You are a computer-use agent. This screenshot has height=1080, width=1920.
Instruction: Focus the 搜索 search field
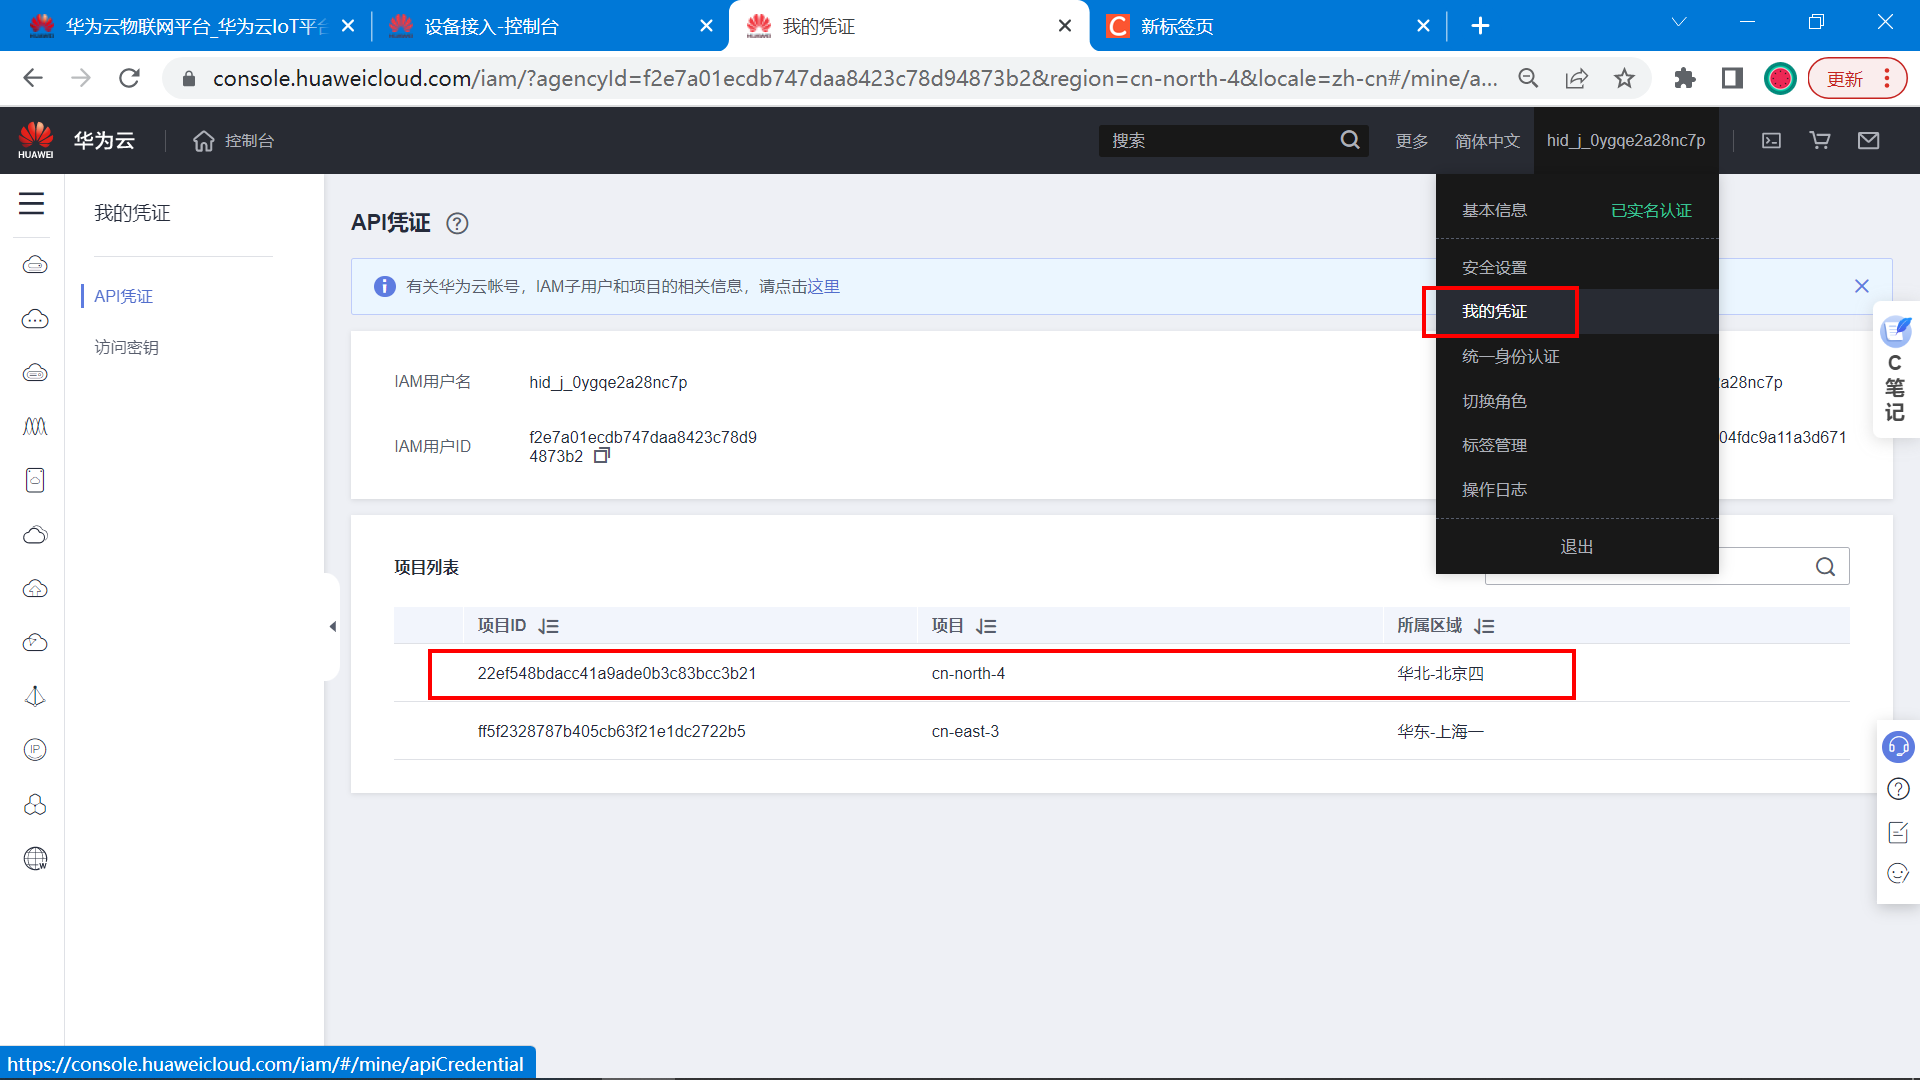(1220, 141)
